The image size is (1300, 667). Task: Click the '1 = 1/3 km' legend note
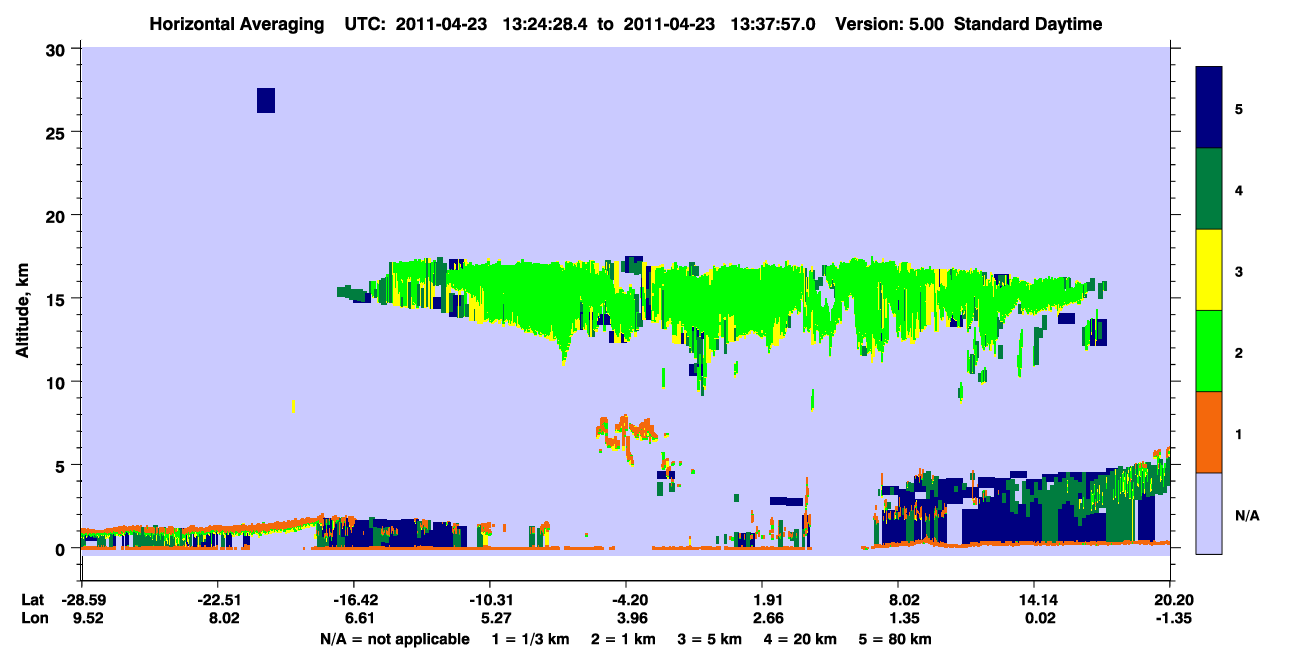[x=530, y=640]
